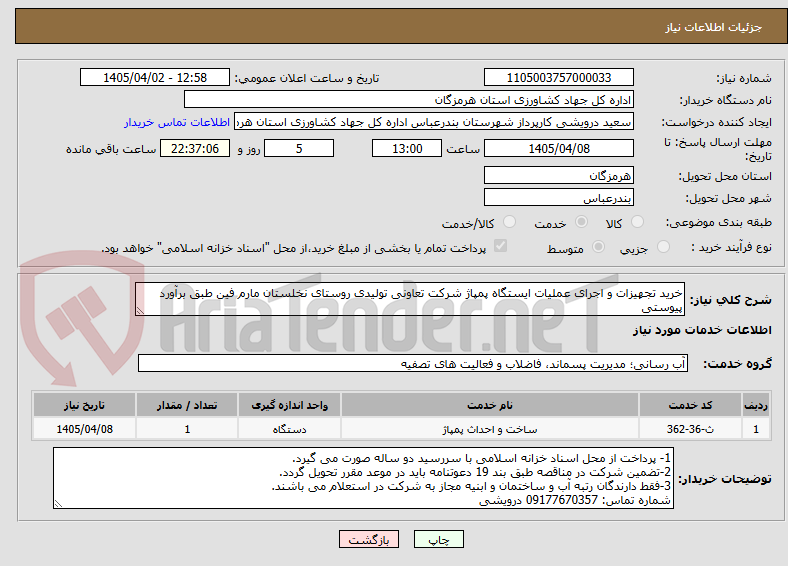
Task: Click the description textarea resize handle
Action: coord(140,311)
